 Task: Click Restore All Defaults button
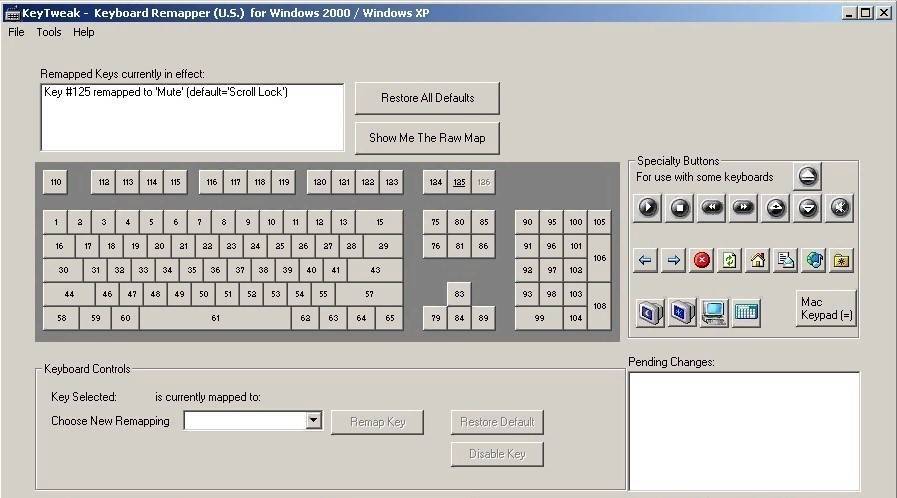coord(427,98)
